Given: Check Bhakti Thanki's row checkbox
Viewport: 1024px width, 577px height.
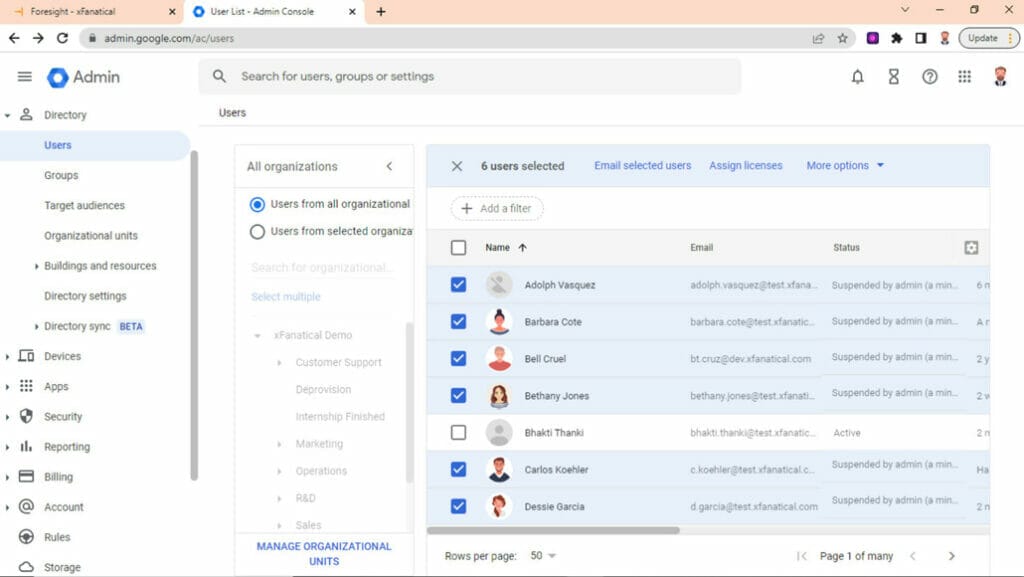Looking at the screenshot, I should tap(457, 432).
